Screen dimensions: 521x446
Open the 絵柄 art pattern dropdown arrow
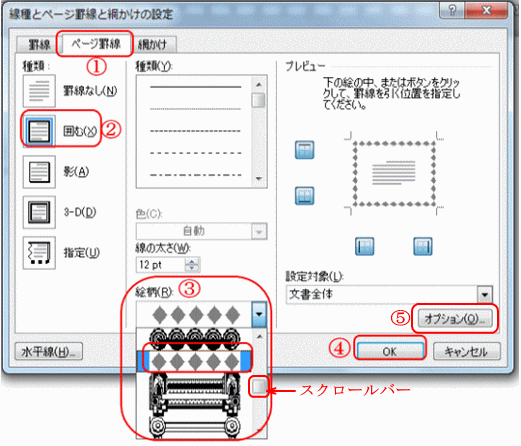coord(259,314)
